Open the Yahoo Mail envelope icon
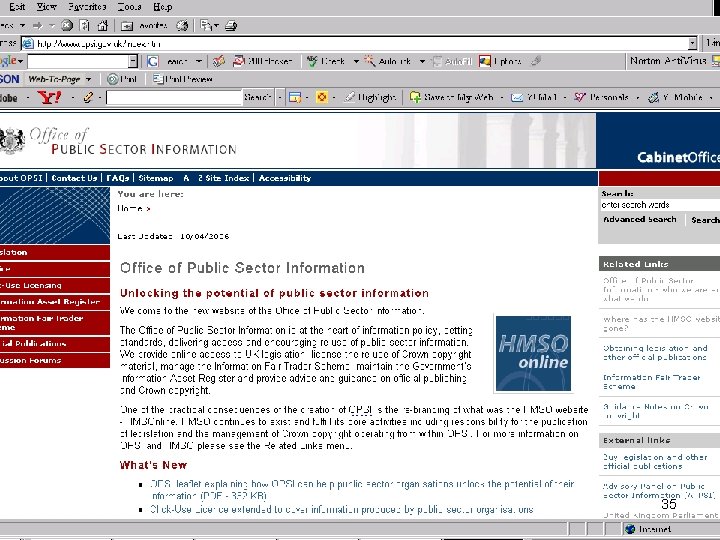720x540 pixels. (x=517, y=97)
